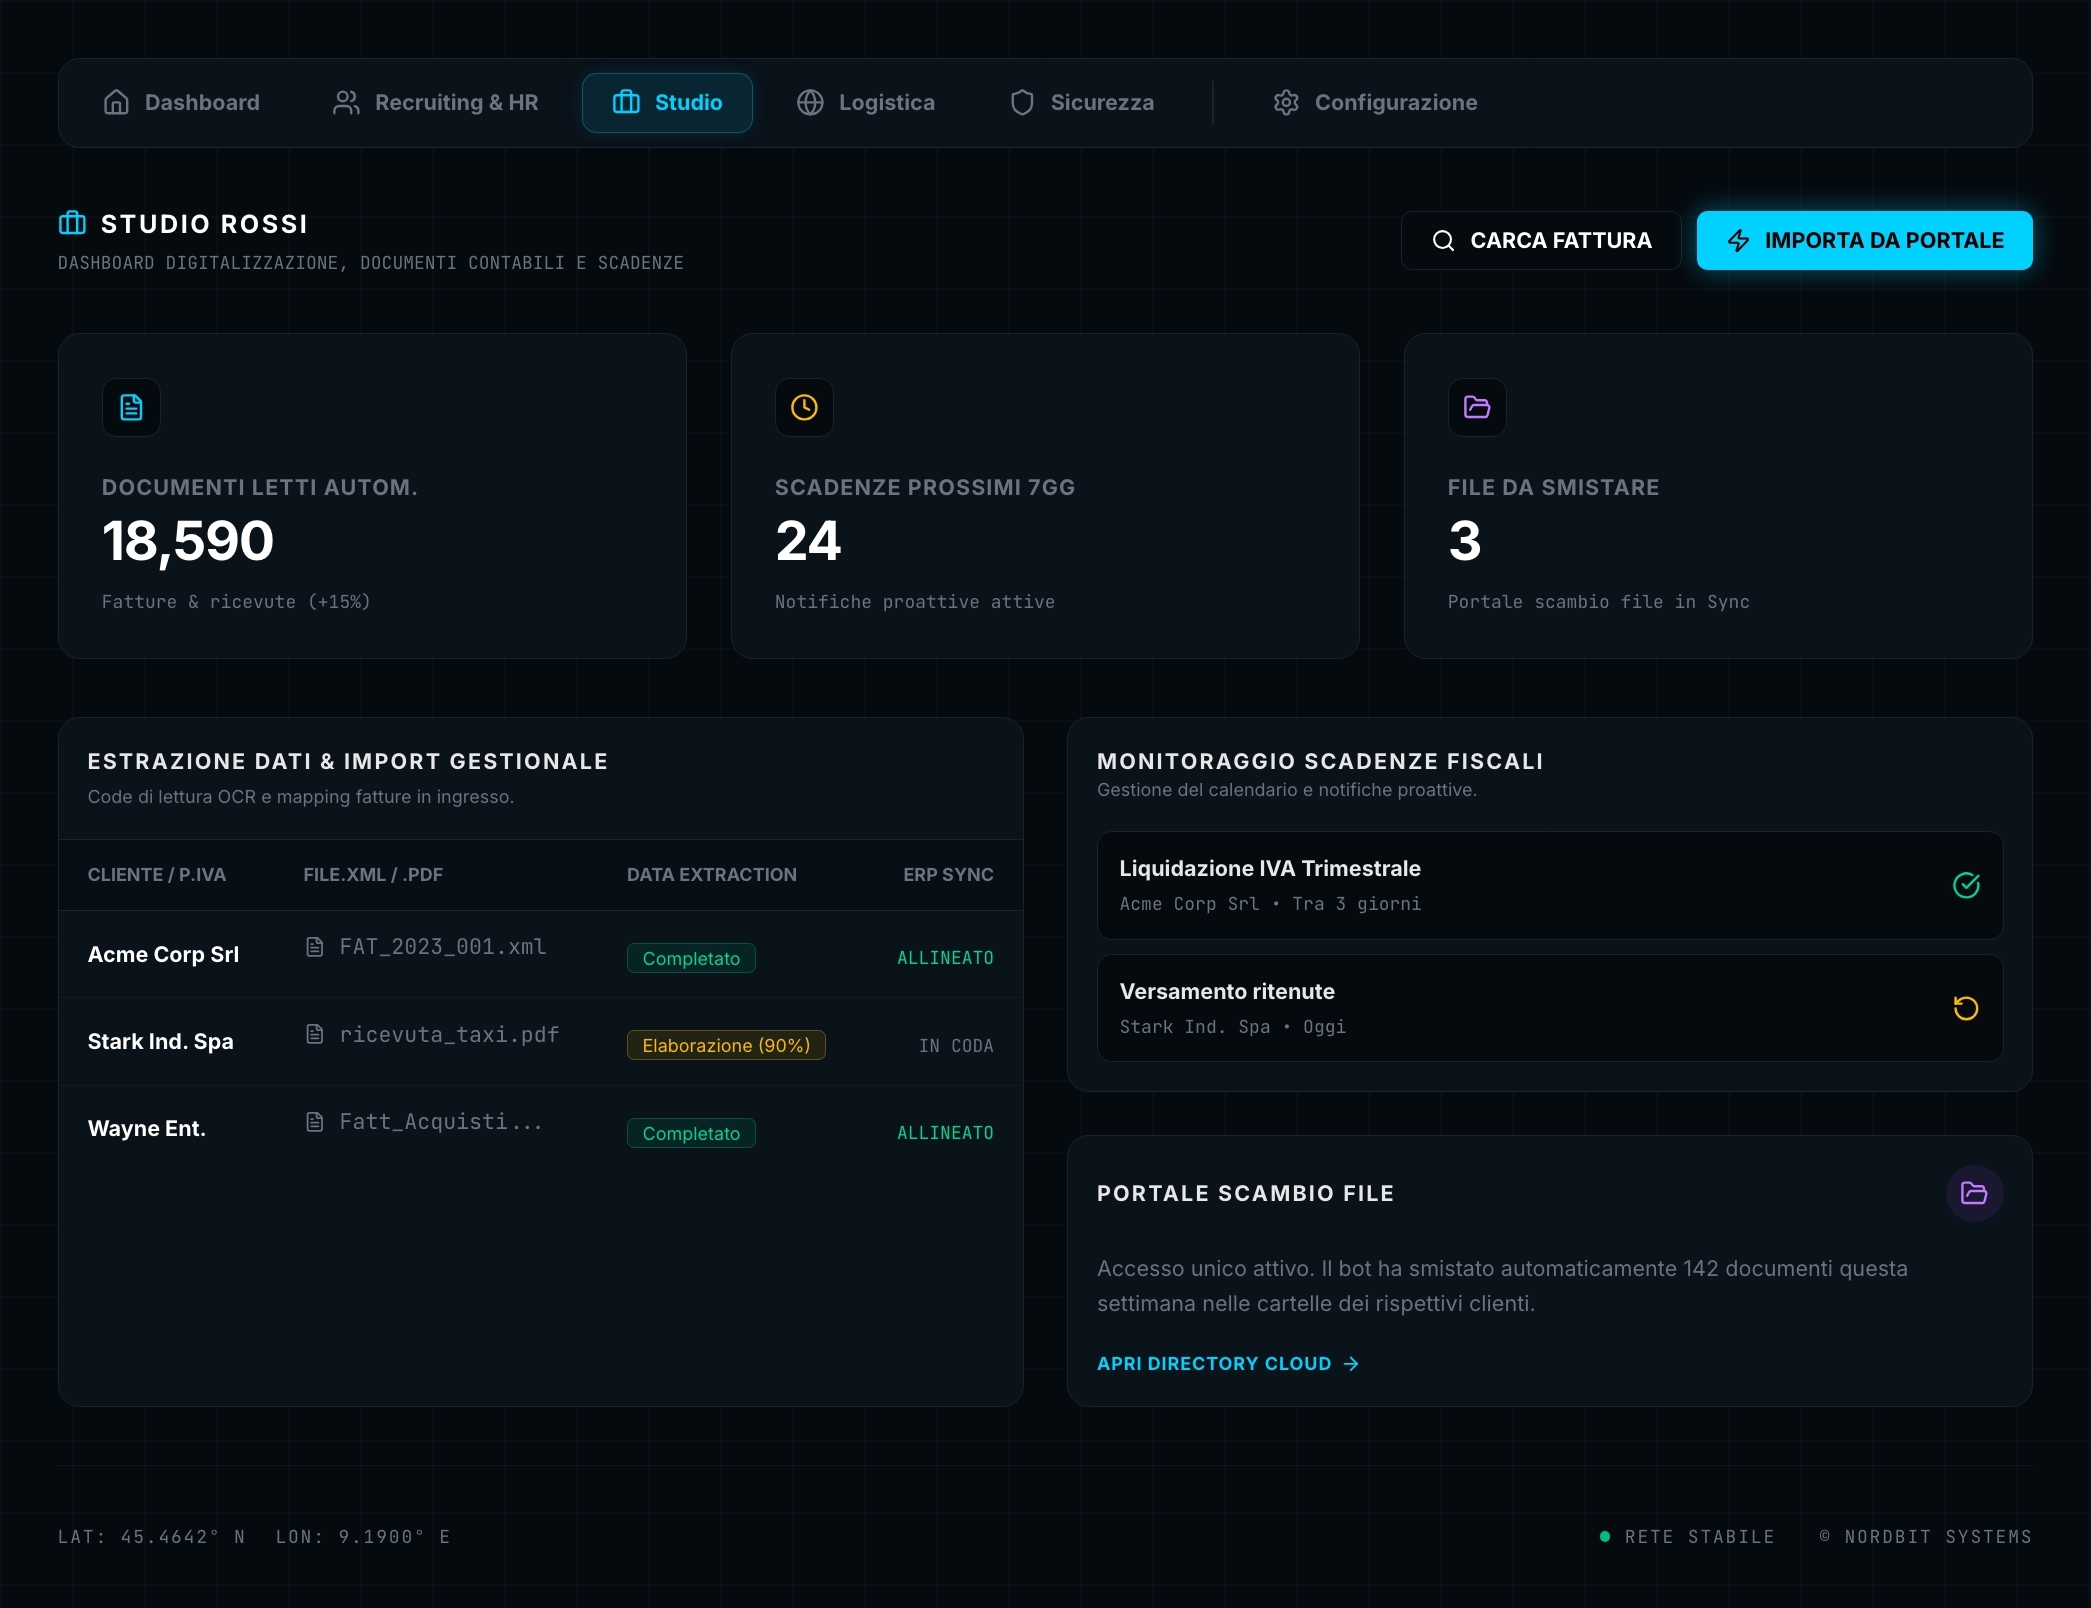The image size is (2091, 1608).
Task: Click file name ricevuta_taxi.pdf
Action: (x=449, y=1034)
